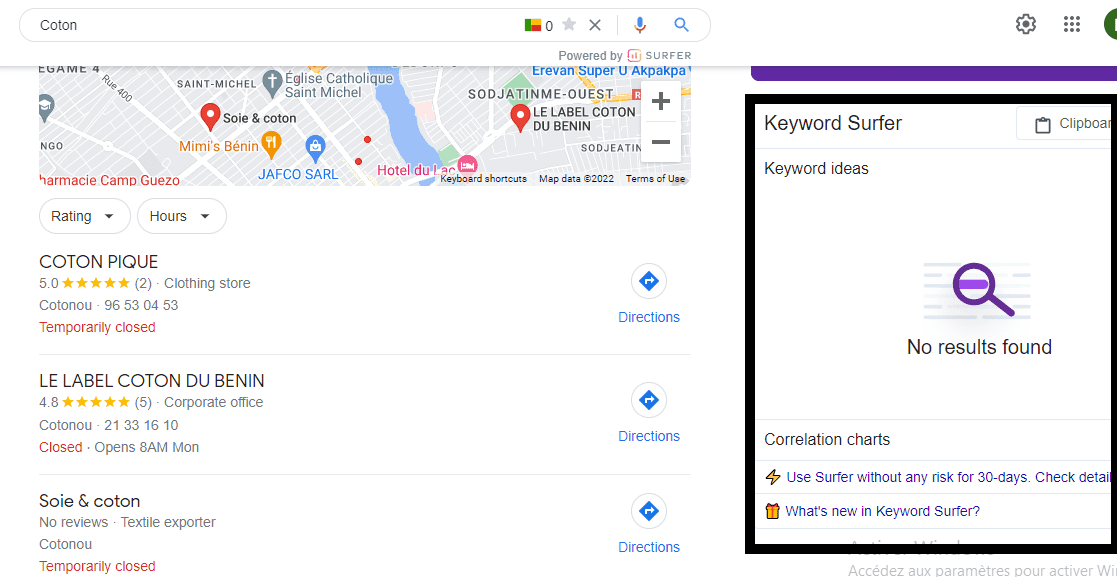Clear the search query with X
This screenshot has width=1117, height=577.
pos(595,26)
